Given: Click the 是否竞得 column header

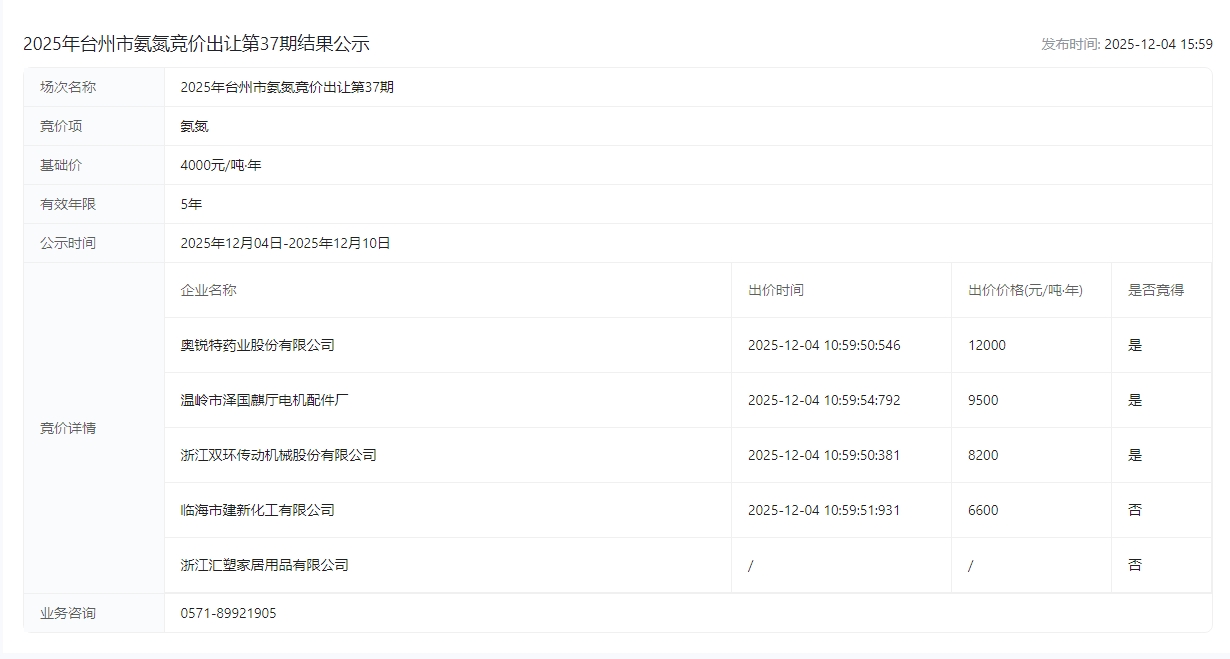Looking at the screenshot, I should (x=1155, y=290).
